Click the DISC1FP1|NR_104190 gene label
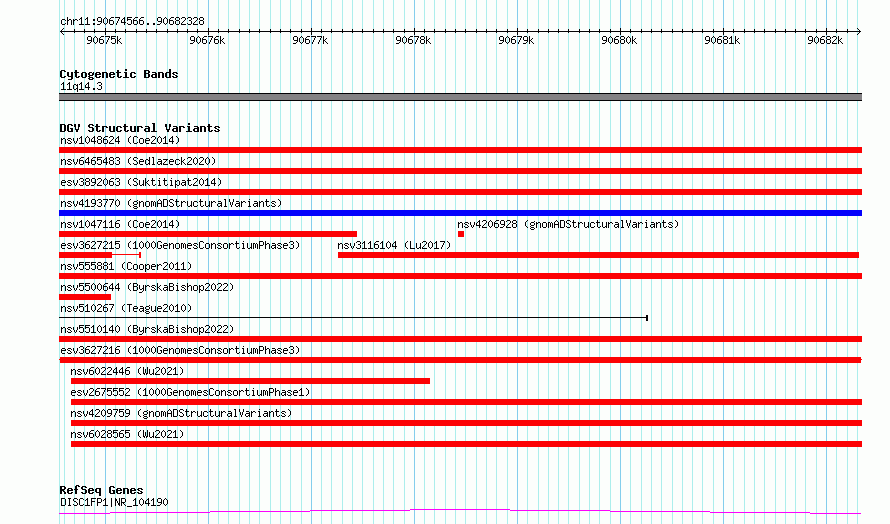Image resolution: width=890 pixels, height=524 pixels. 114,502
